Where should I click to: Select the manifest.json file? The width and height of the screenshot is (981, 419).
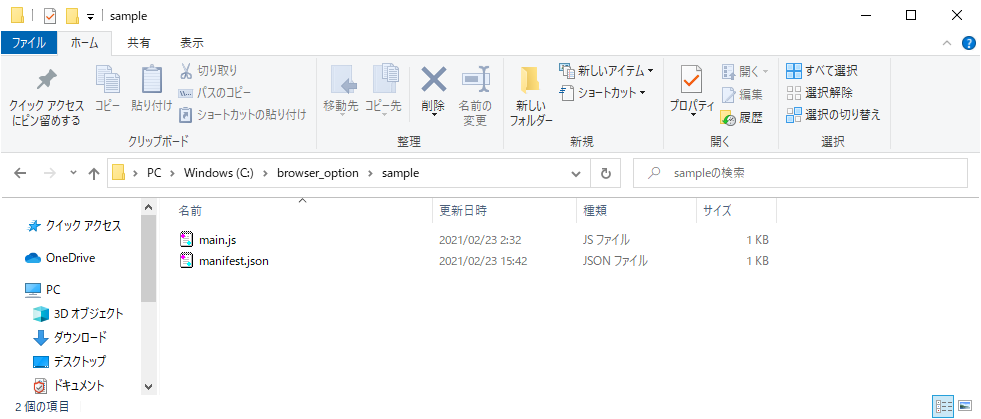(233, 261)
